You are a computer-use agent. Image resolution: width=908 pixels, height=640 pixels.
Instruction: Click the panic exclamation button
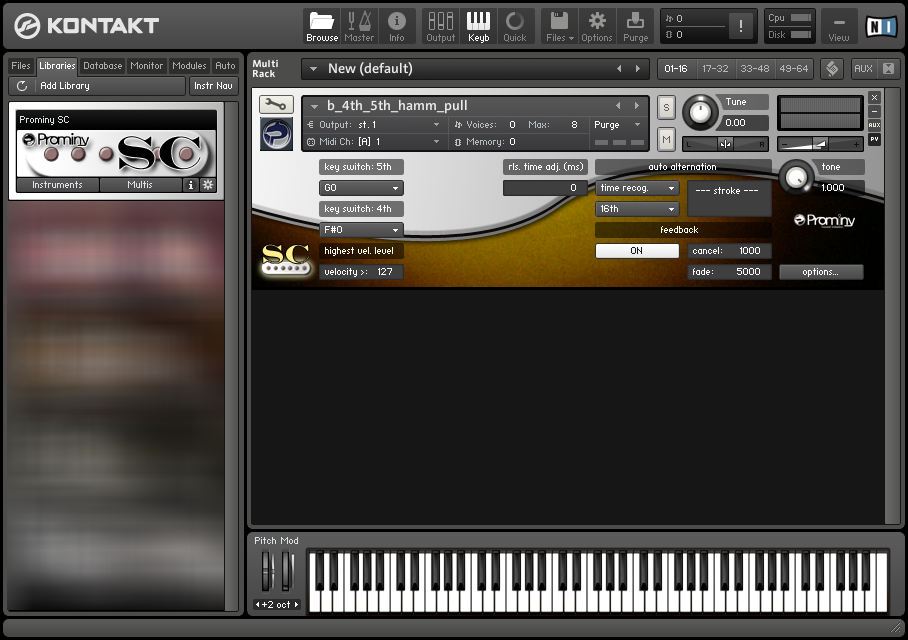741,26
